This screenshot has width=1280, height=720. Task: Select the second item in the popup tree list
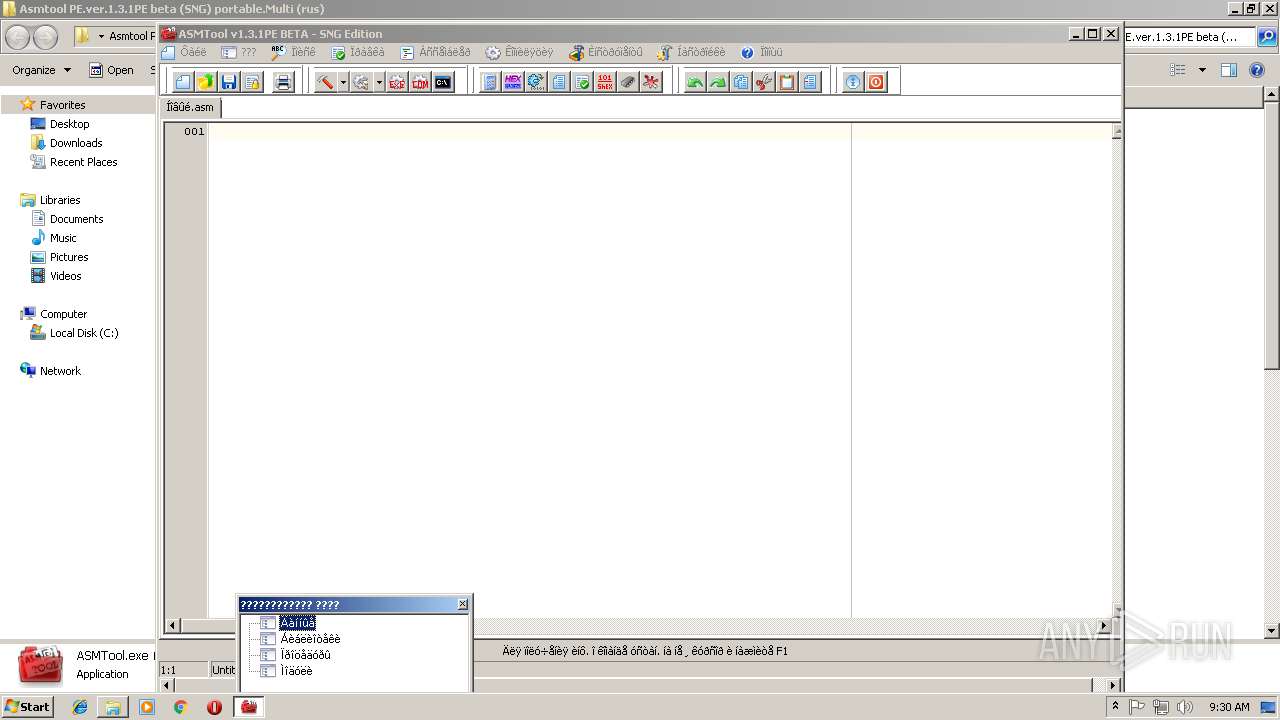[310, 639]
